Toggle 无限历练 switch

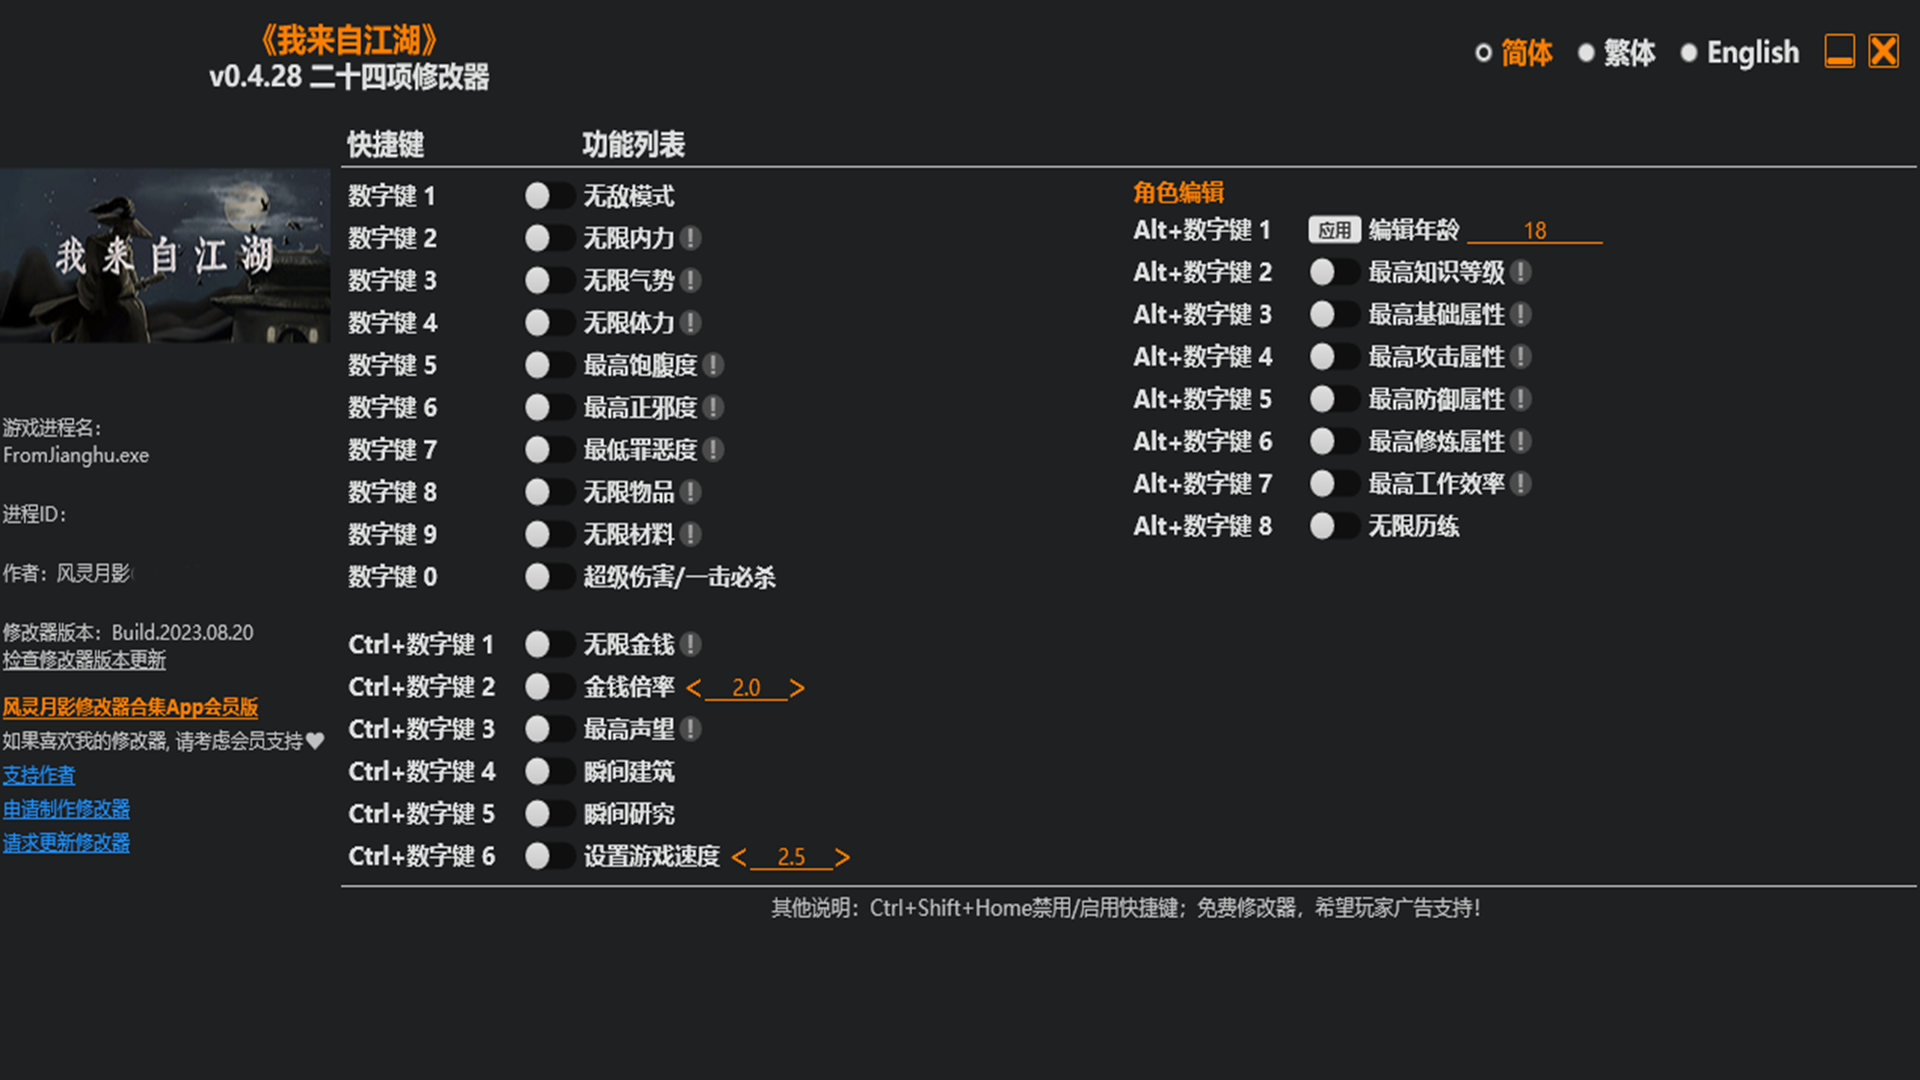click(1332, 526)
